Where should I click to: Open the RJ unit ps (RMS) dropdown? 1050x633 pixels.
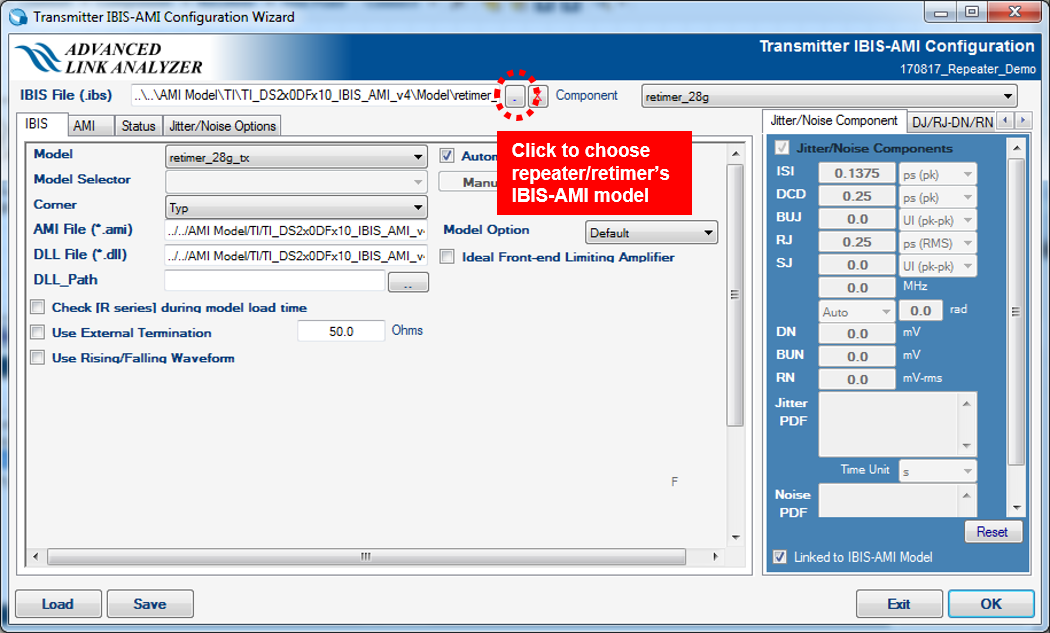pos(938,243)
